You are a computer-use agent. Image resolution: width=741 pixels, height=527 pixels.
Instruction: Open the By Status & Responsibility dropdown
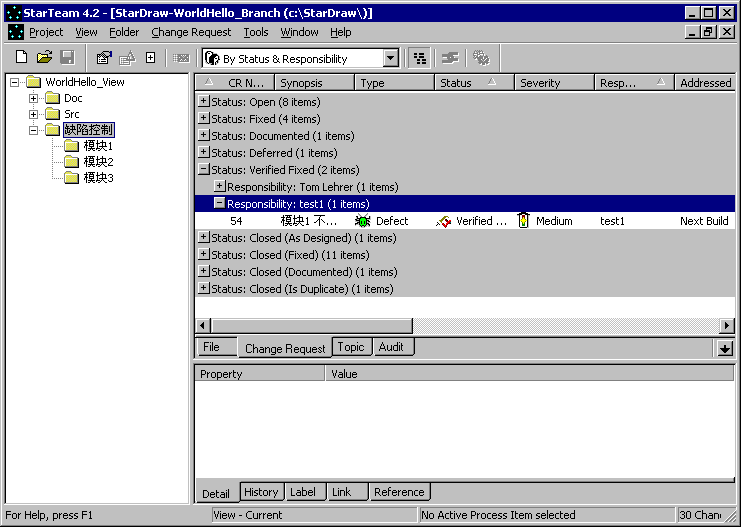pos(391,59)
